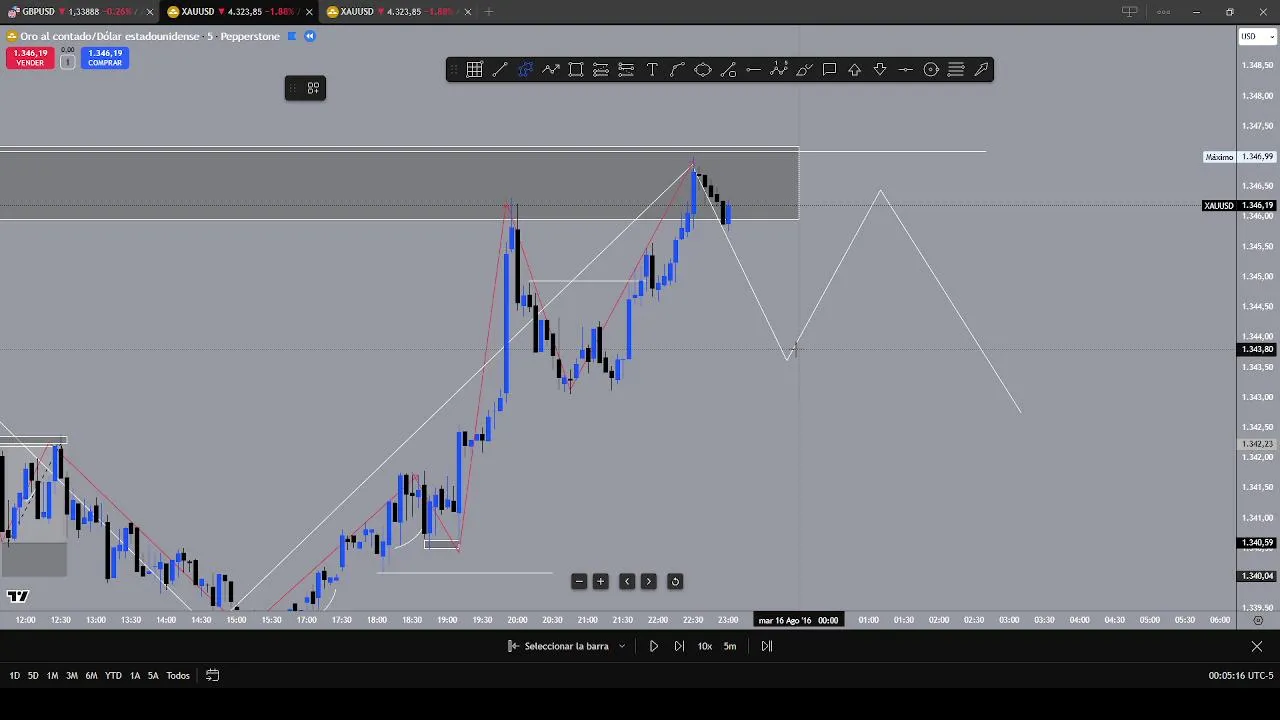Select the 1D time range

(14, 676)
